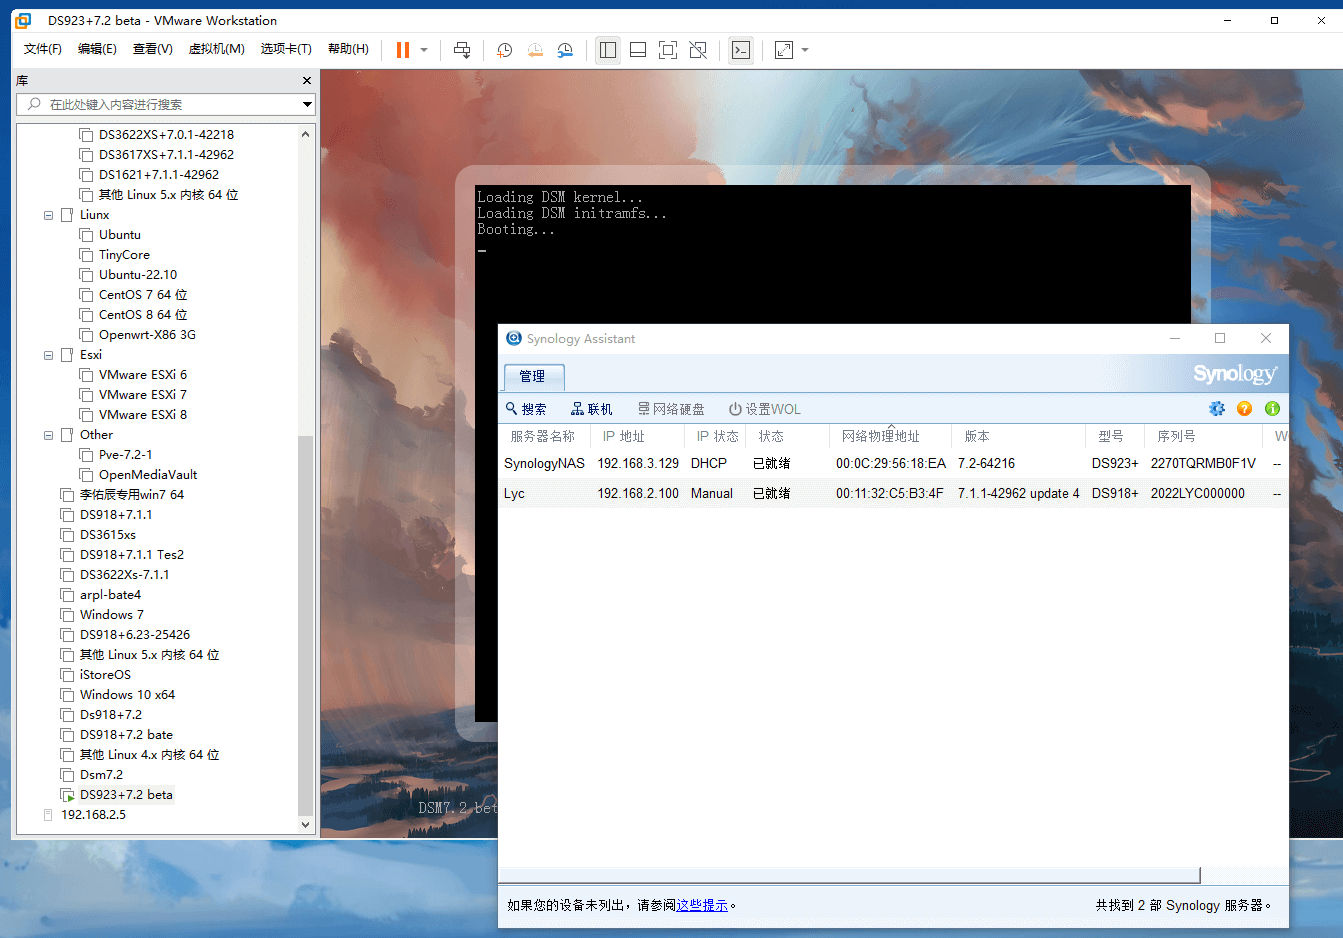Screen dimensions: 1343x938
Task: Sort by the 版本 column header
Action: point(1018,437)
